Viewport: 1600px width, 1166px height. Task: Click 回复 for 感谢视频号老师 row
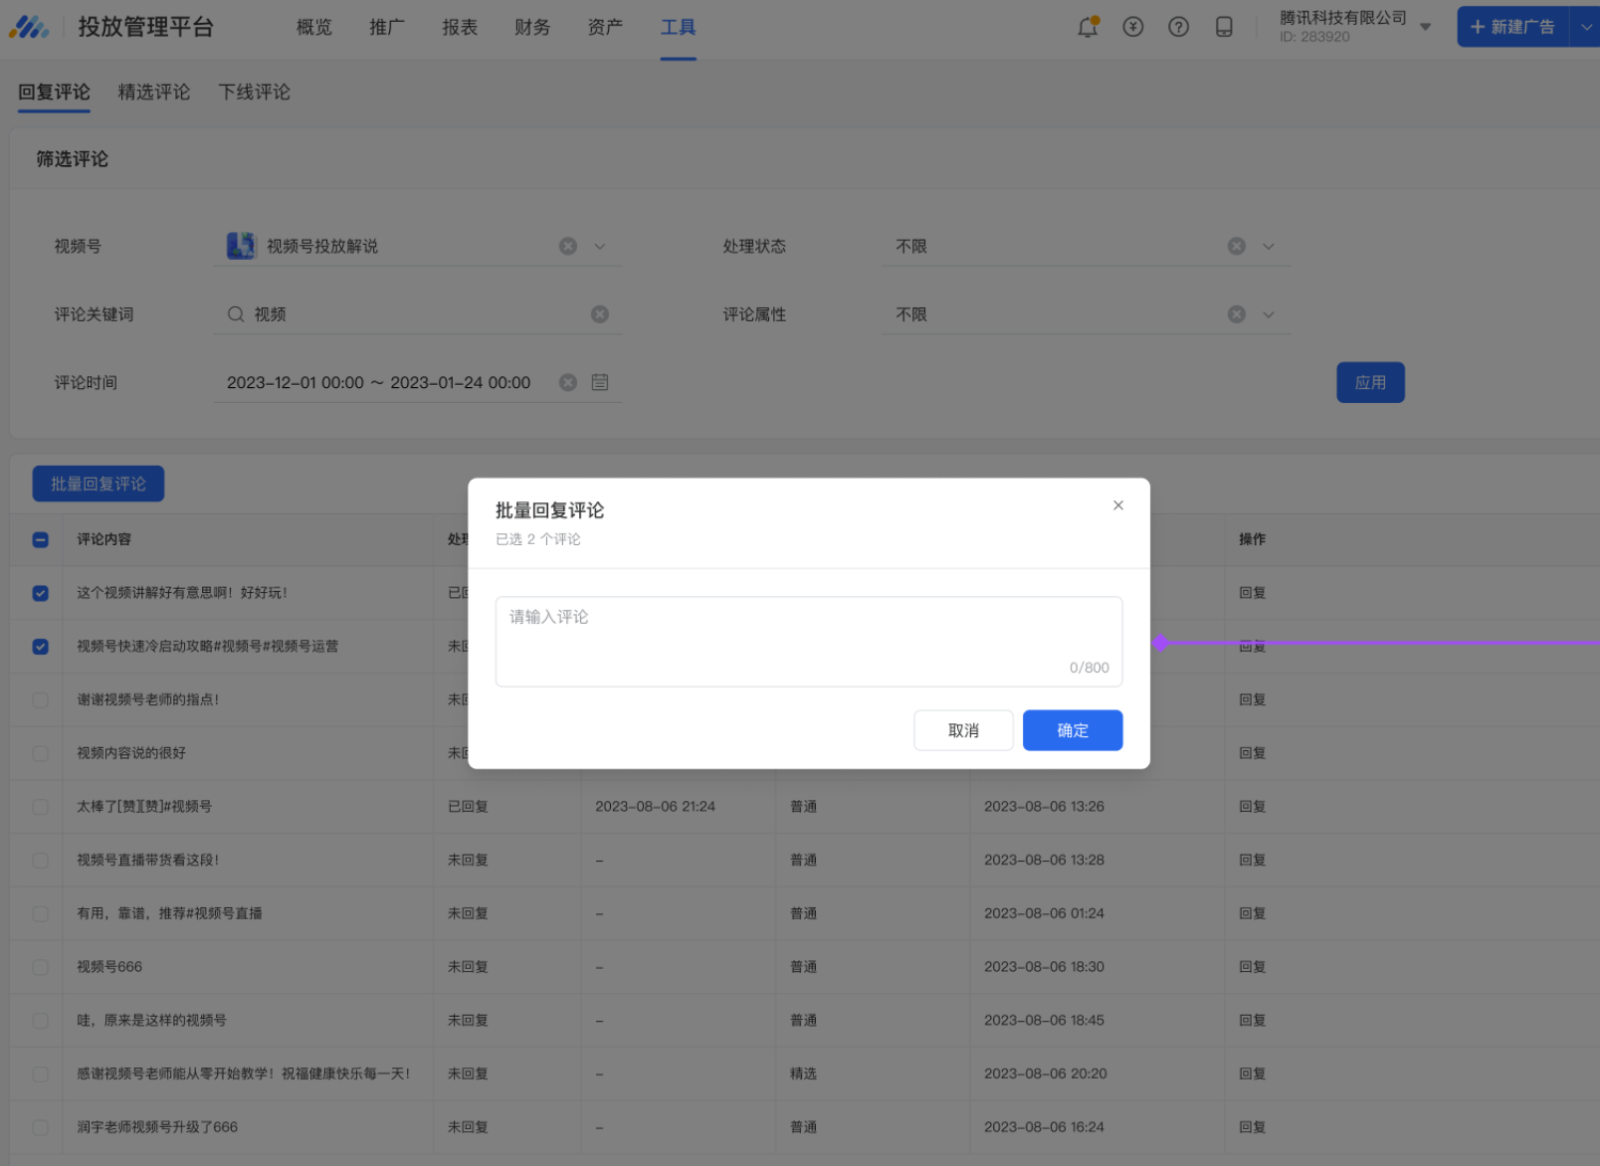click(x=1252, y=1073)
